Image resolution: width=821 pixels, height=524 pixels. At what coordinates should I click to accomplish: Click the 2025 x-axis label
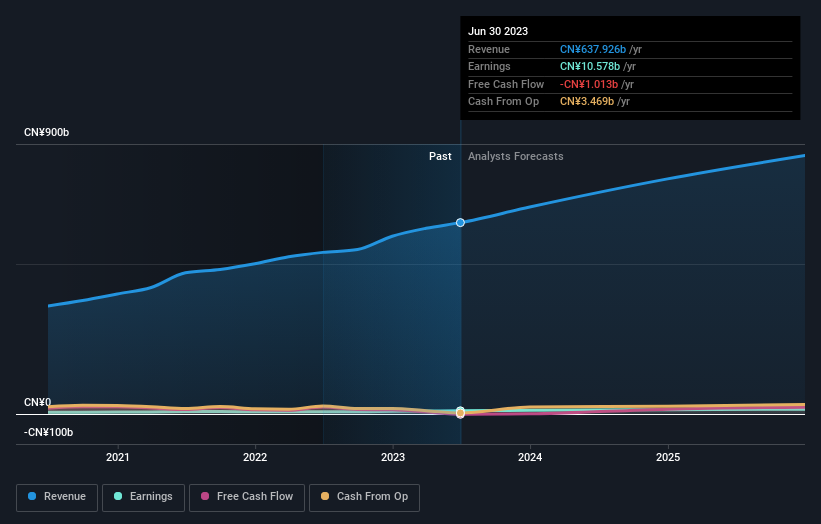pyautogui.click(x=668, y=457)
